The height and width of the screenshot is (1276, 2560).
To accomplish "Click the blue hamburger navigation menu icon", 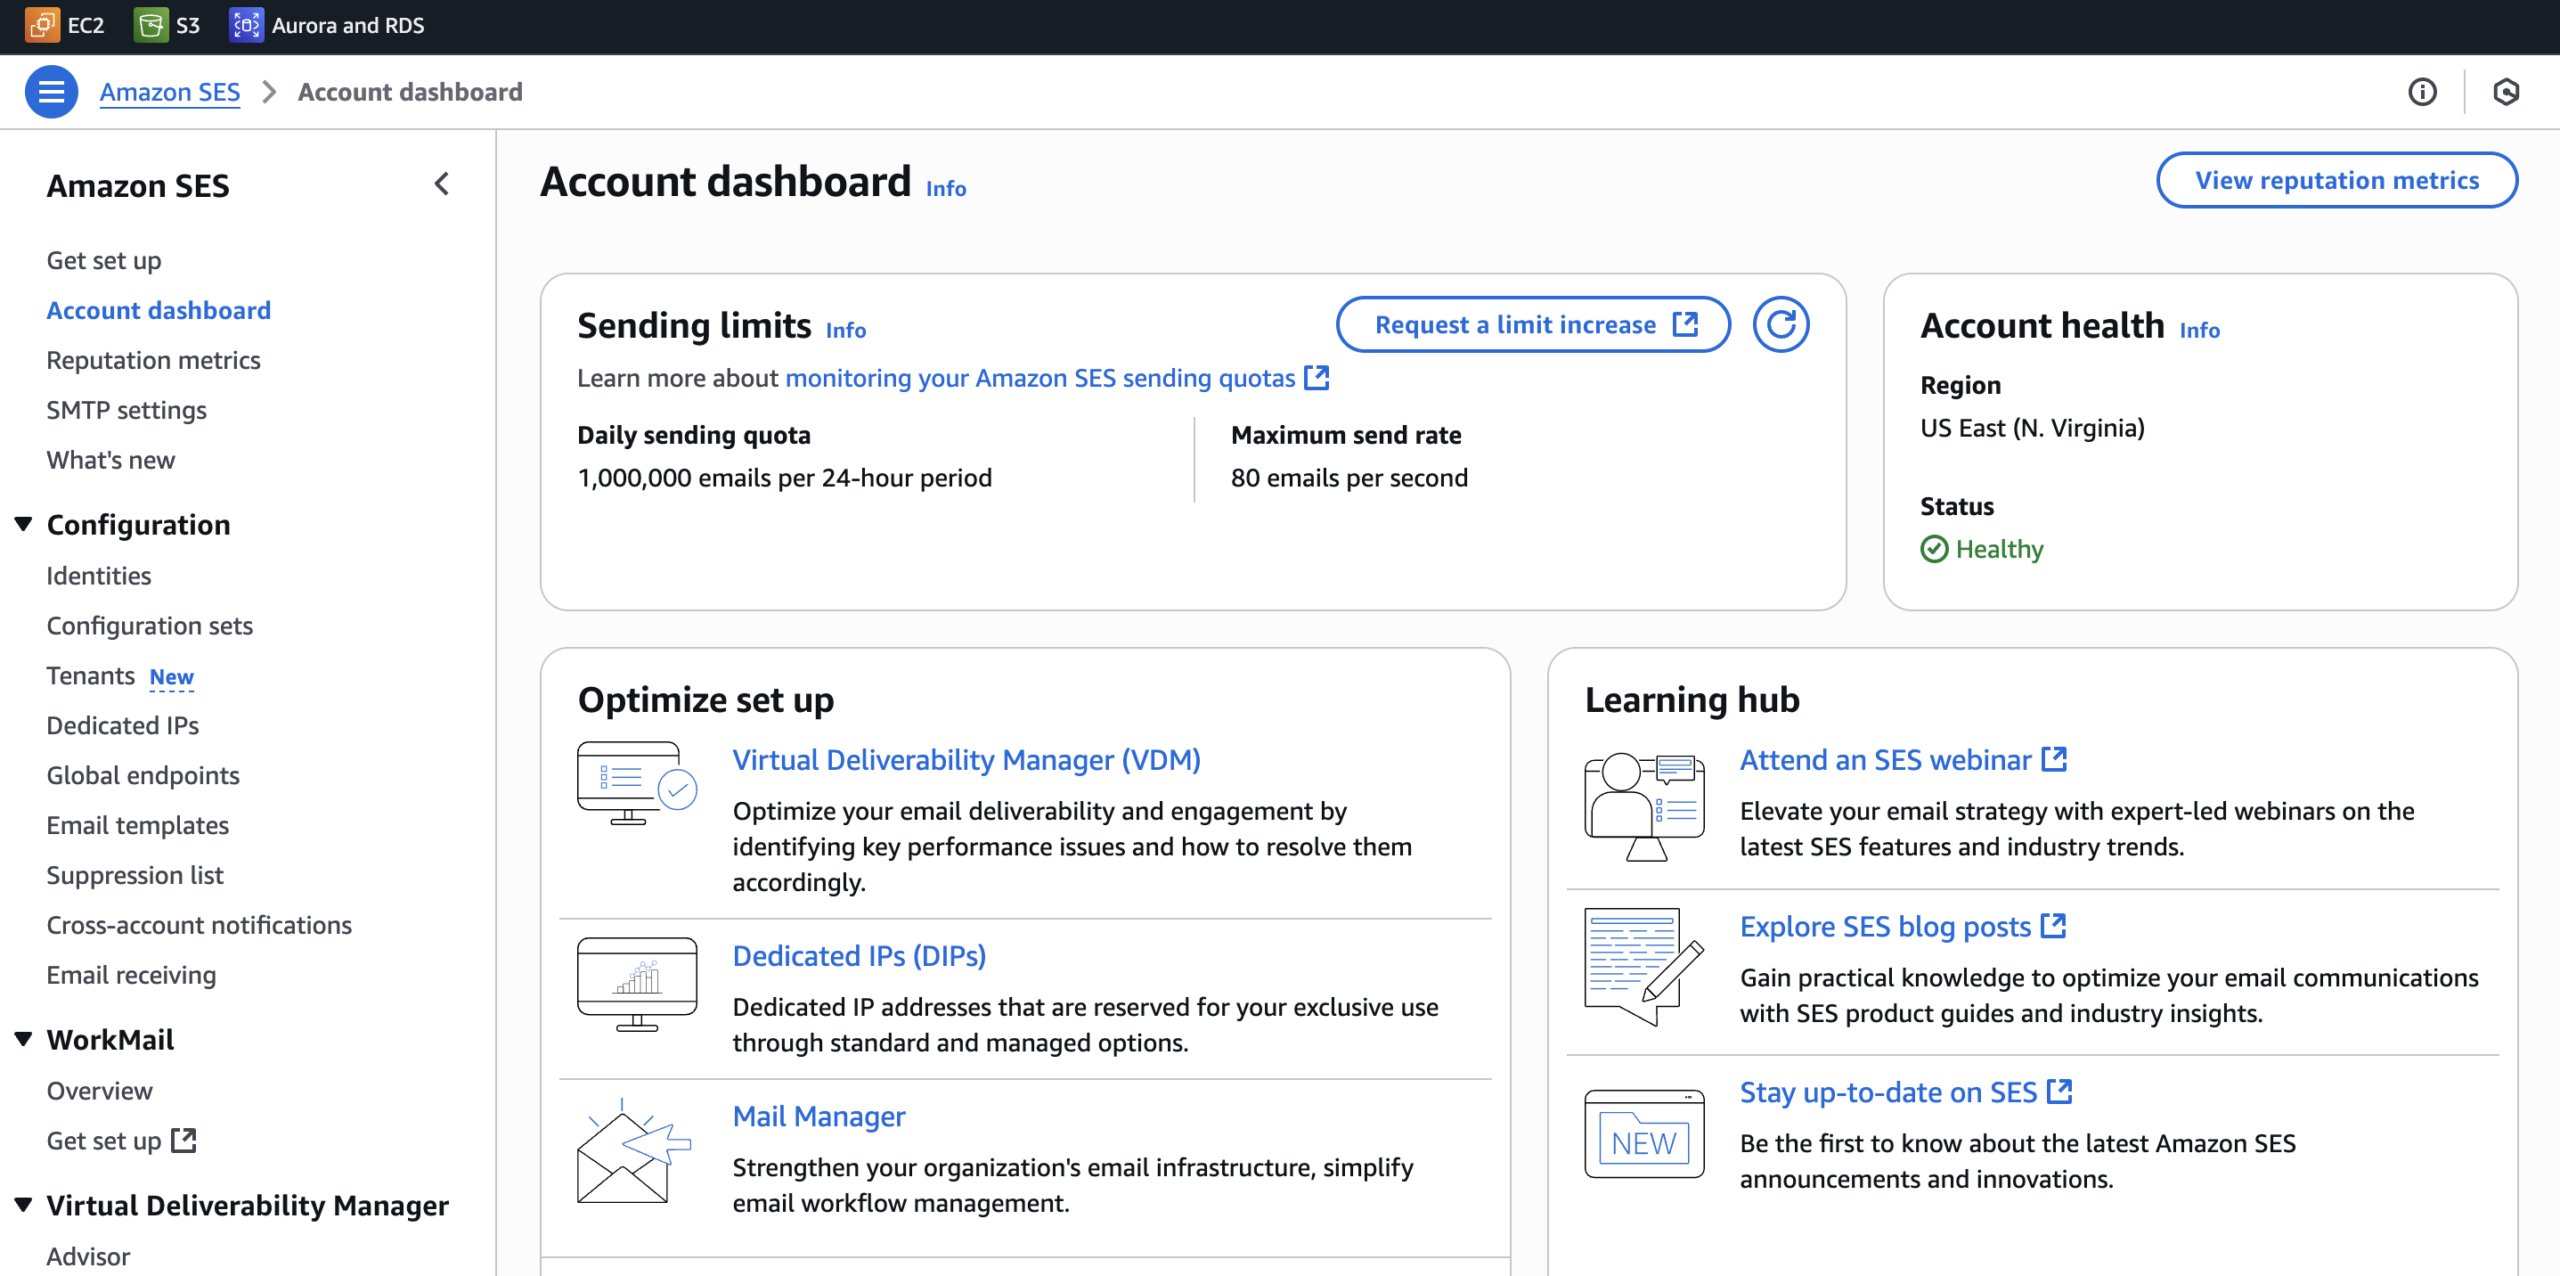I will (x=51, y=92).
